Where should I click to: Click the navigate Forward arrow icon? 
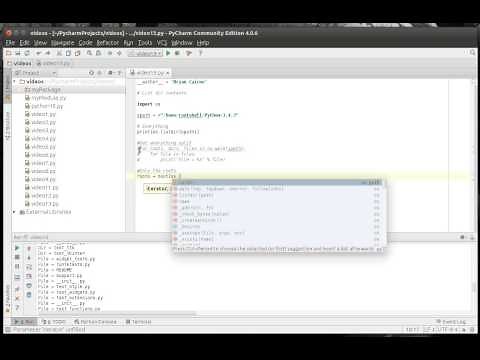click(x=119, y=53)
